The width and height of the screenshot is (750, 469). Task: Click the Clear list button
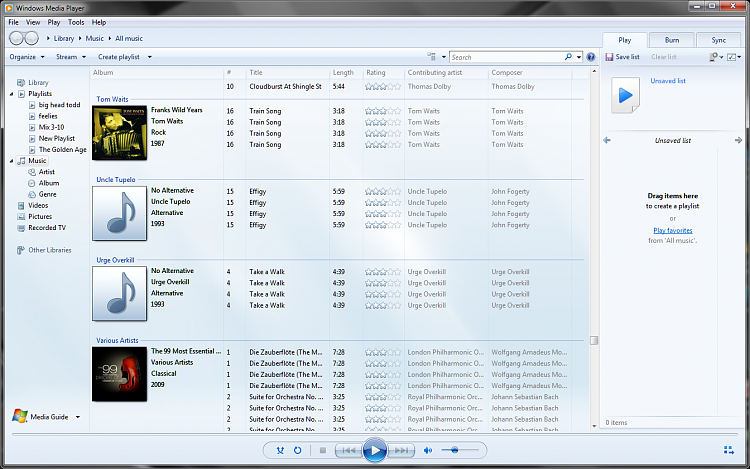click(663, 57)
